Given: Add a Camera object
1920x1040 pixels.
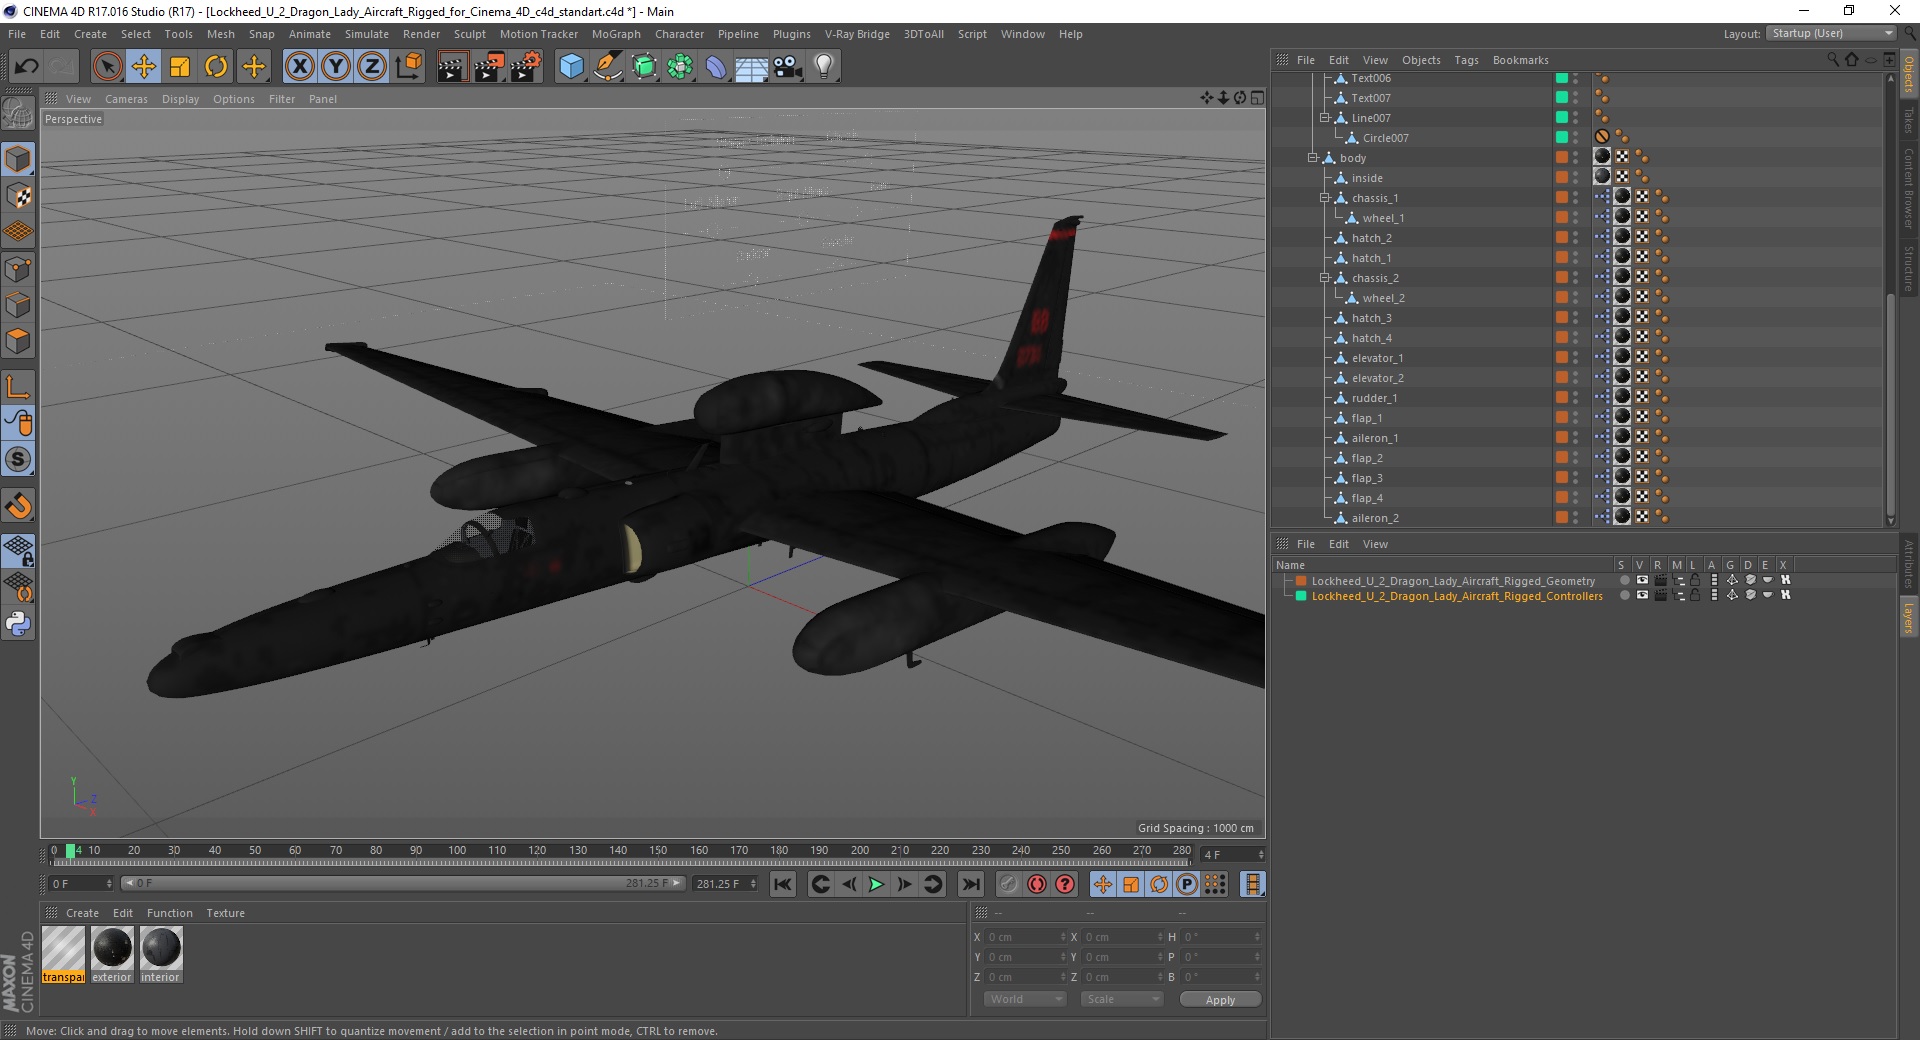Looking at the screenshot, I should click(x=788, y=67).
